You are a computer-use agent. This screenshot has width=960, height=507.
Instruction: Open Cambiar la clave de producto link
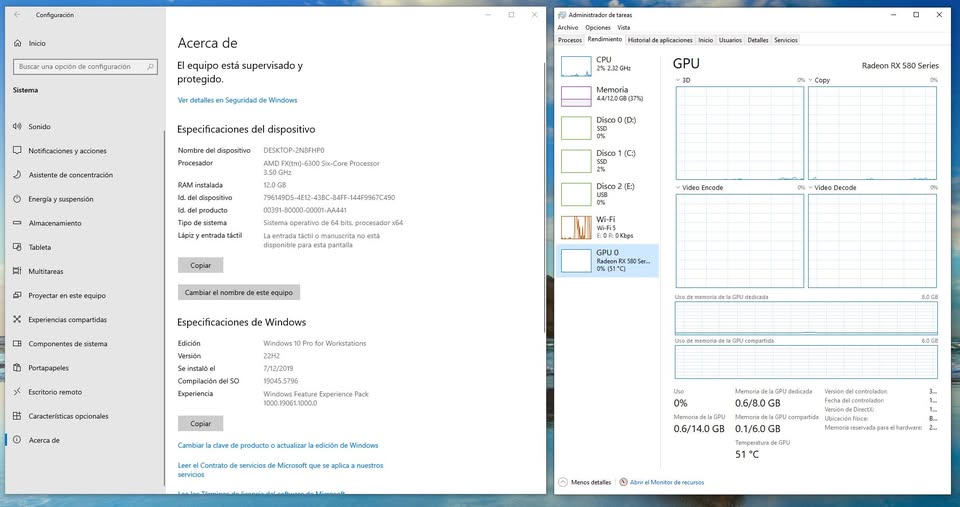[x=278, y=445]
